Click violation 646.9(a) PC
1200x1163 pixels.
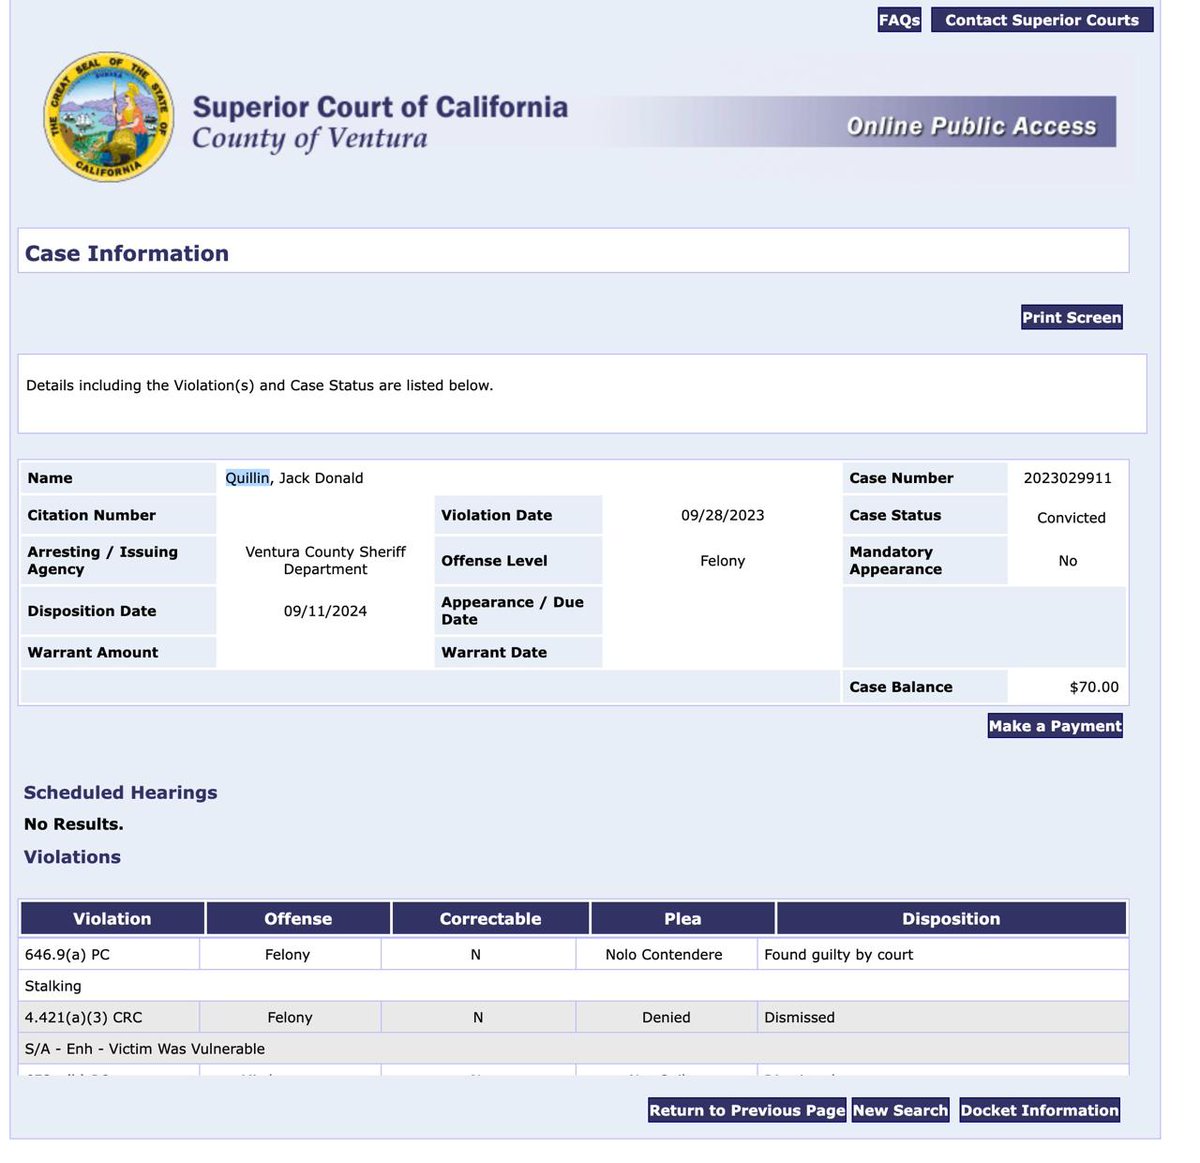[67, 955]
